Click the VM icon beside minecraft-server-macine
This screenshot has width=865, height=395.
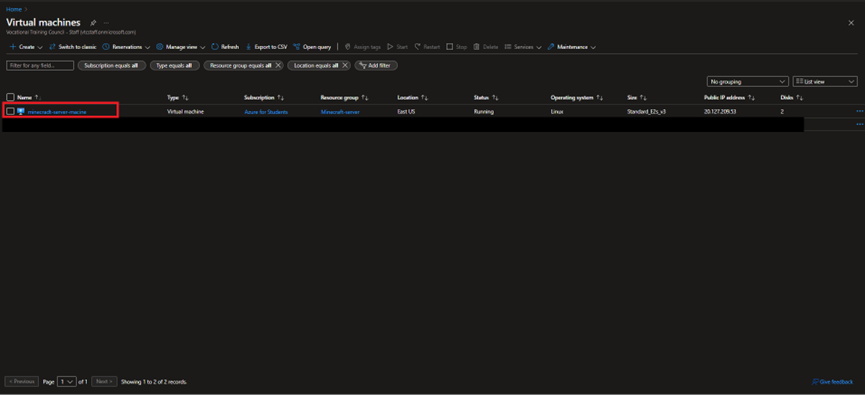[21, 111]
